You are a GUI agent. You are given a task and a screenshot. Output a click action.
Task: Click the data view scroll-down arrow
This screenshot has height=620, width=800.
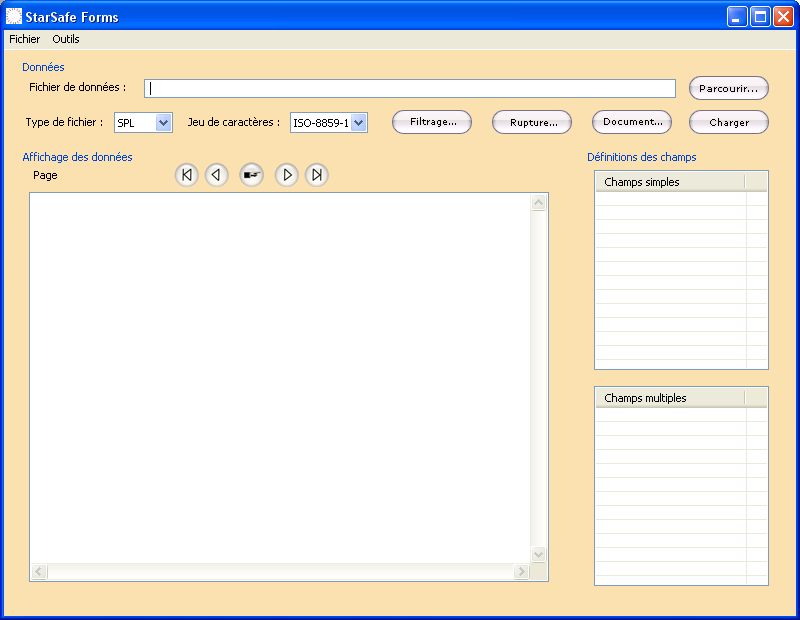pyautogui.click(x=539, y=554)
